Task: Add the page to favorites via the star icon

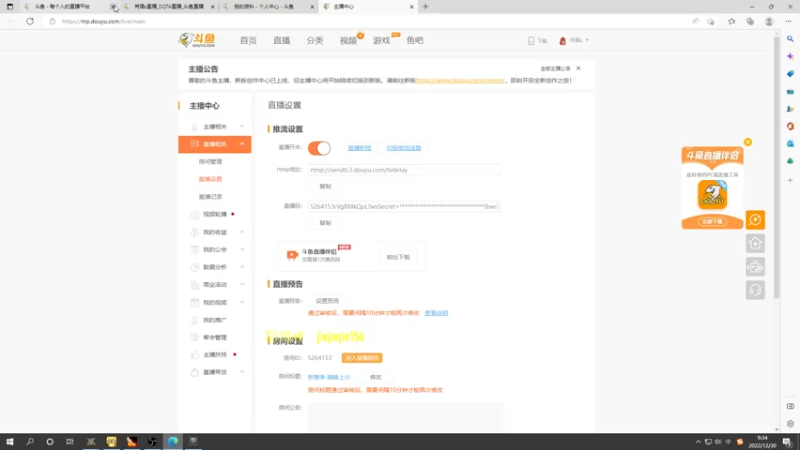Action: tap(711, 21)
